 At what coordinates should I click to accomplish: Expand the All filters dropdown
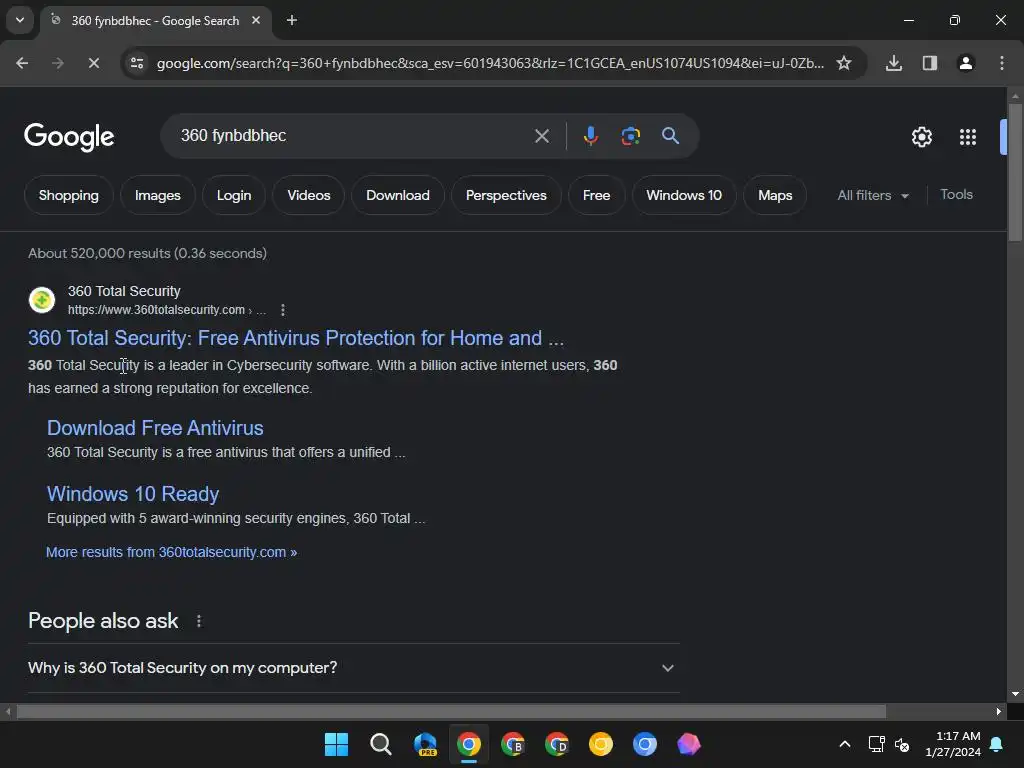click(873, 195)
